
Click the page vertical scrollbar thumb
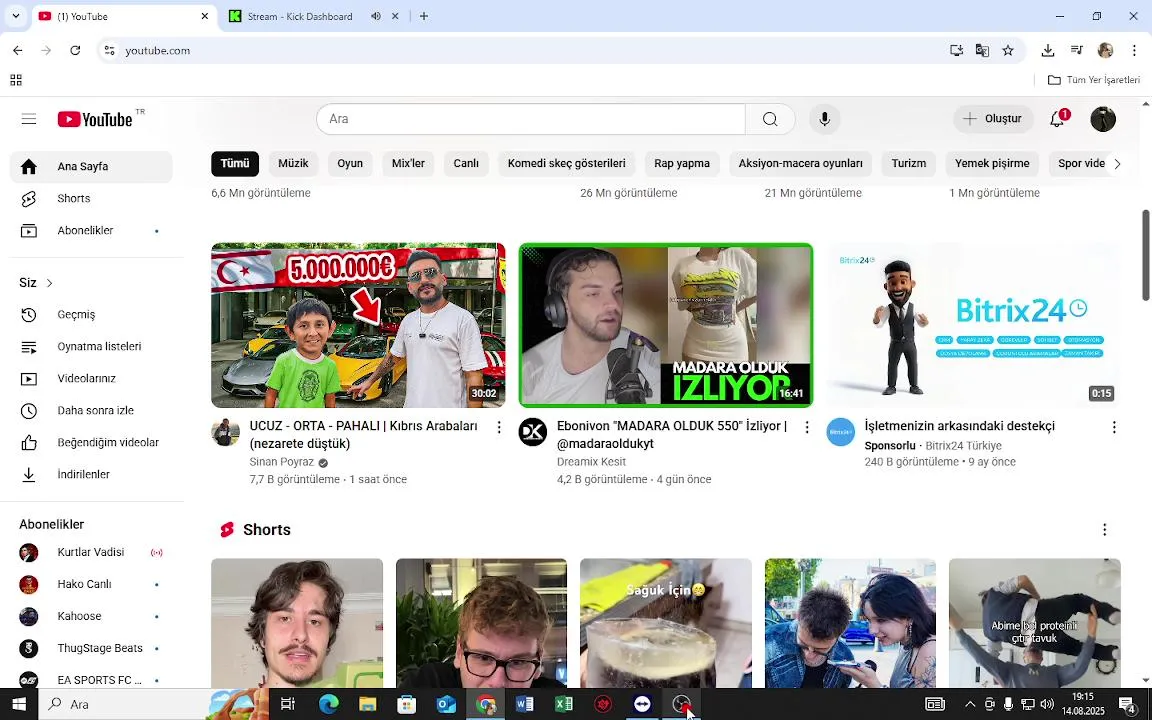coord(1145,255)
